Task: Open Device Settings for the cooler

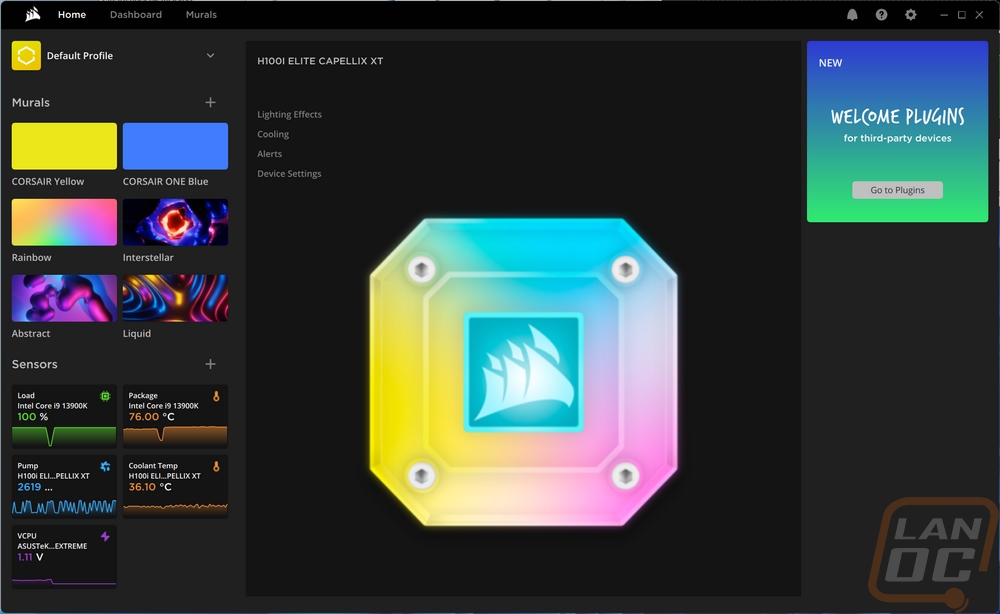Action: [289, 173]
